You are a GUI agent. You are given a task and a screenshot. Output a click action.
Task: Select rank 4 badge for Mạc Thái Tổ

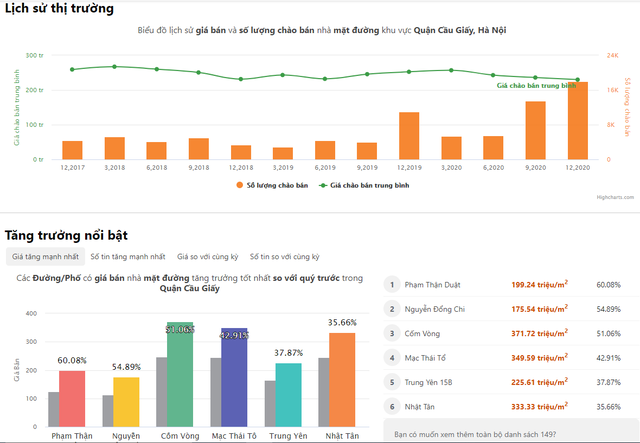(x=392, y=358)
